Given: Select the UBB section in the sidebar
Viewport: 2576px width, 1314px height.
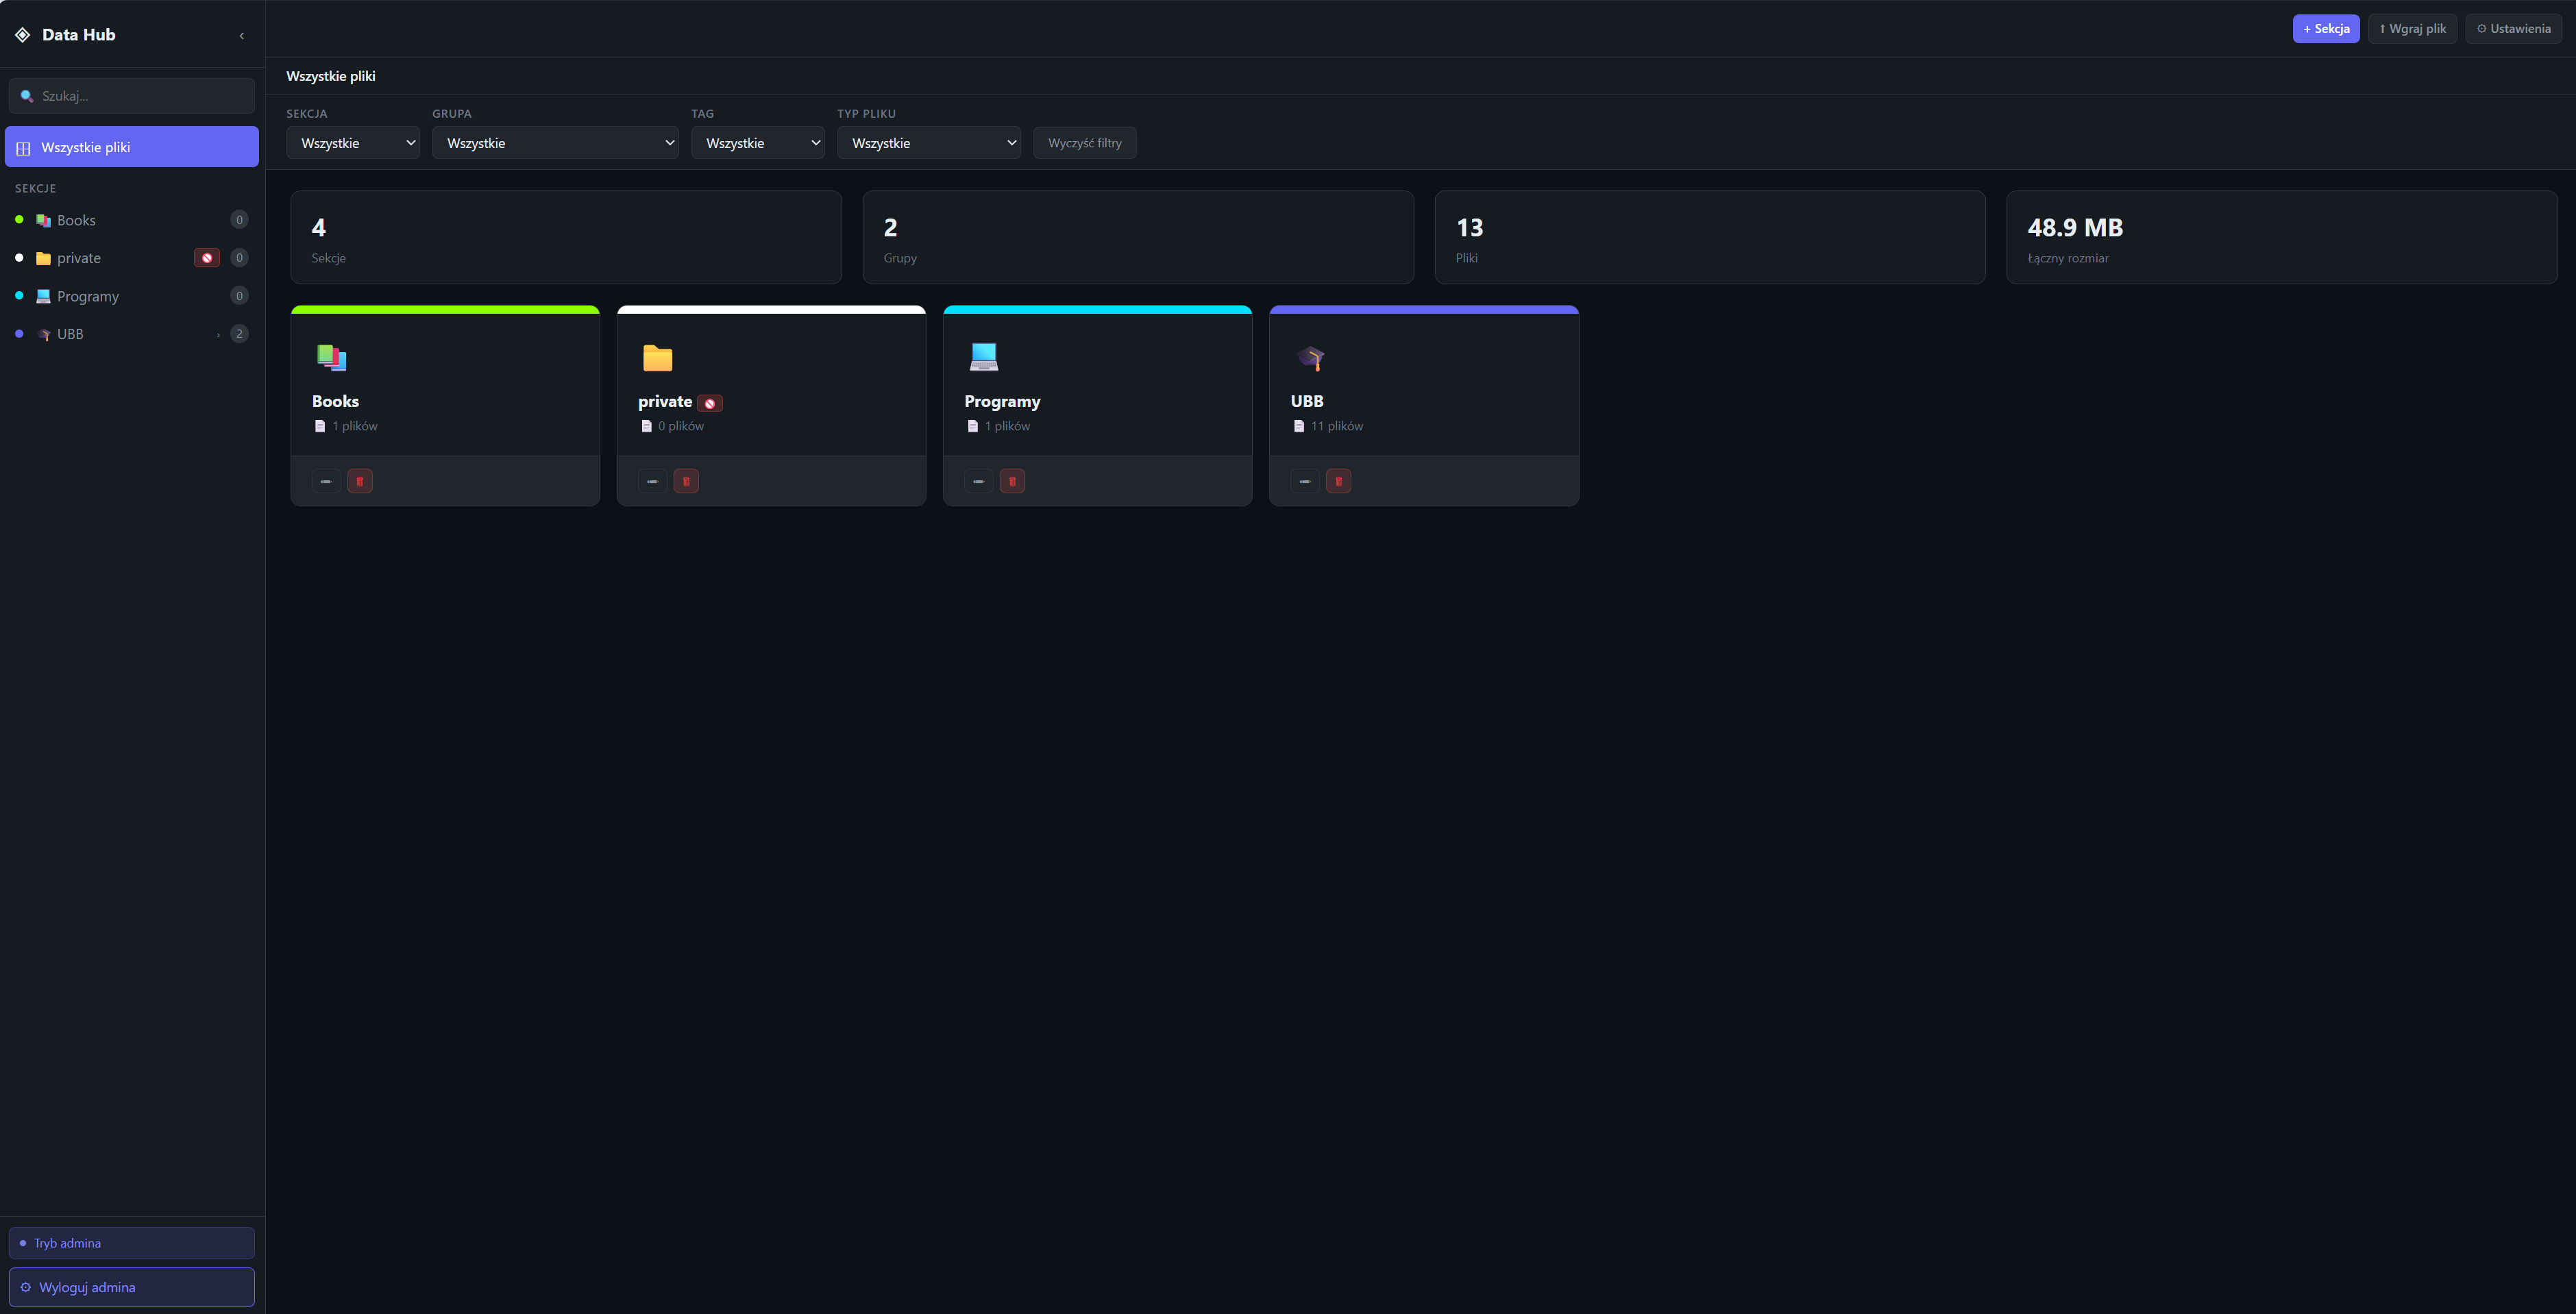Looking at the screenshot, I should (132, 334).
